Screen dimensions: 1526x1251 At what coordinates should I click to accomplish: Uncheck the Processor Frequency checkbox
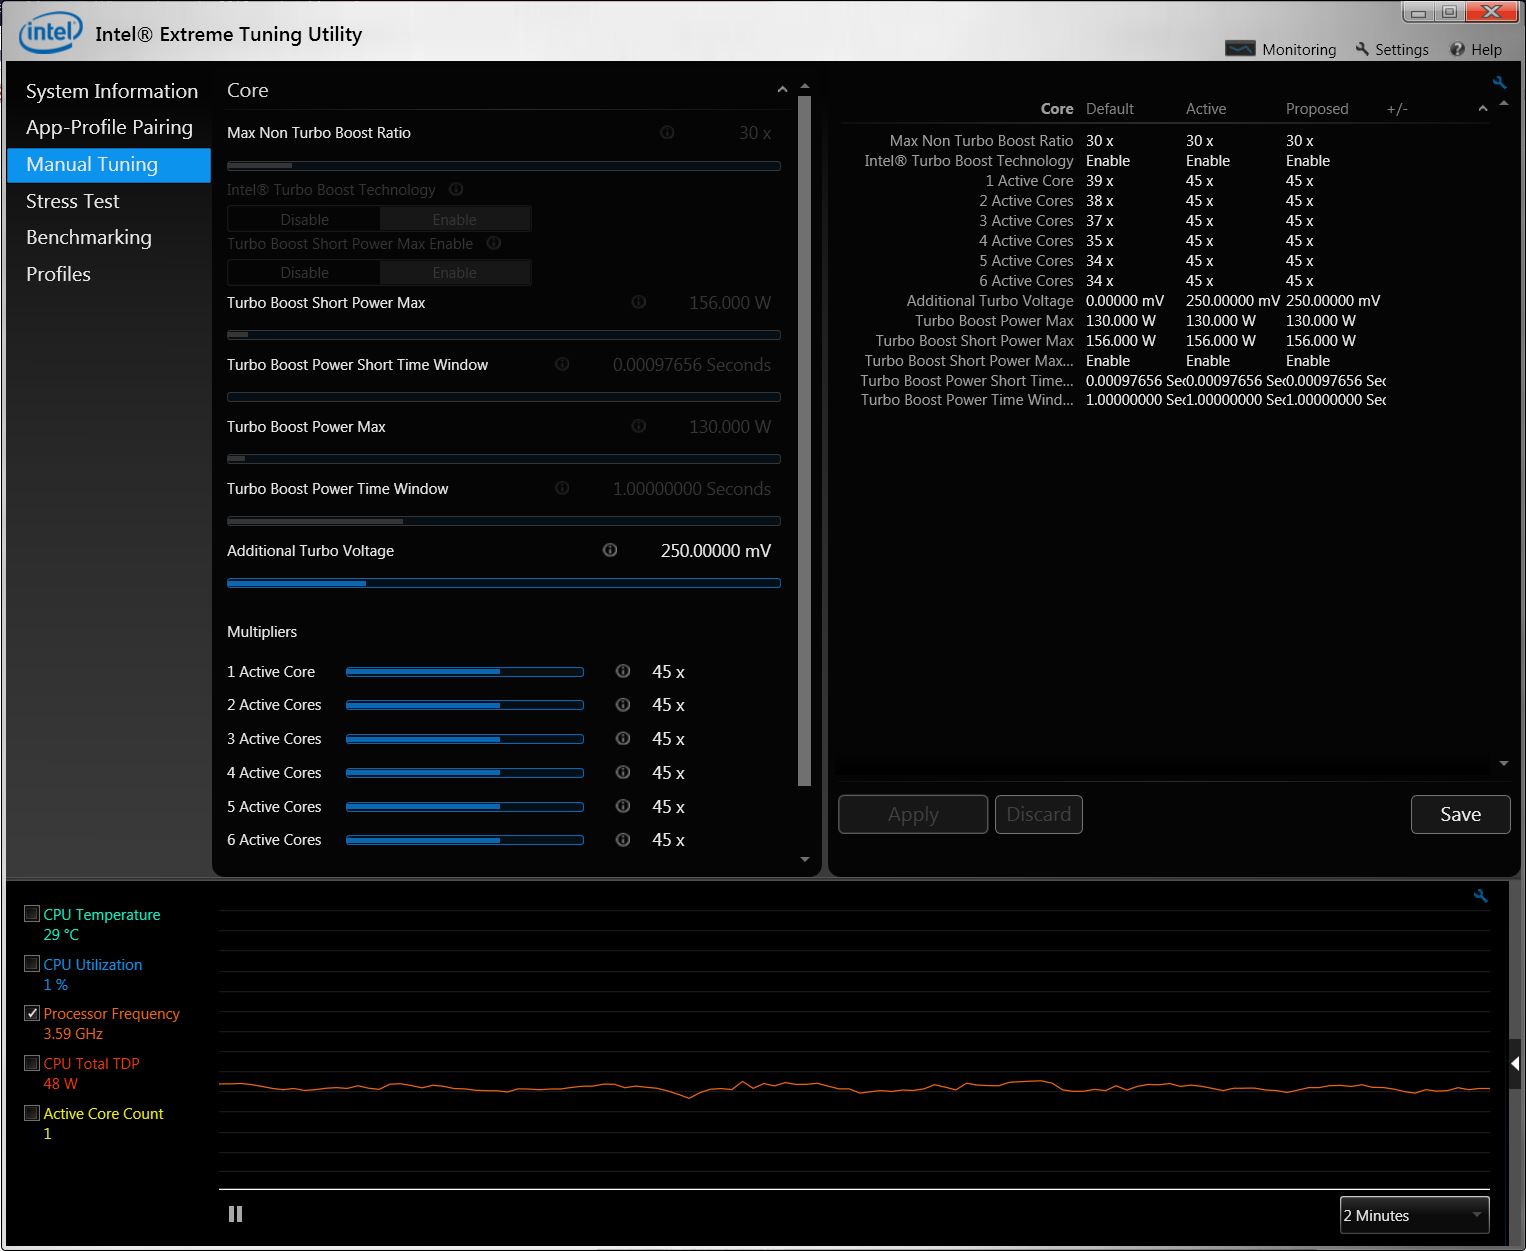point(32,1013)
